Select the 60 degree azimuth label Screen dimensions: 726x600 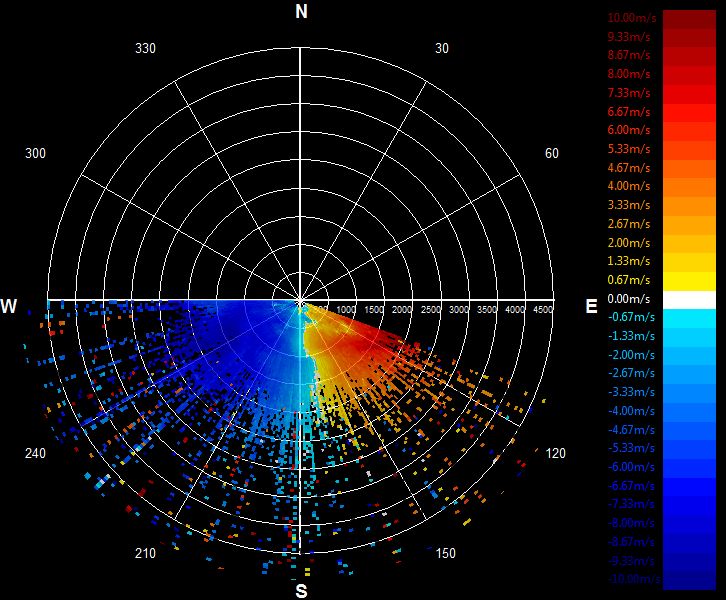pyautogui.click(x=551, y=153)
